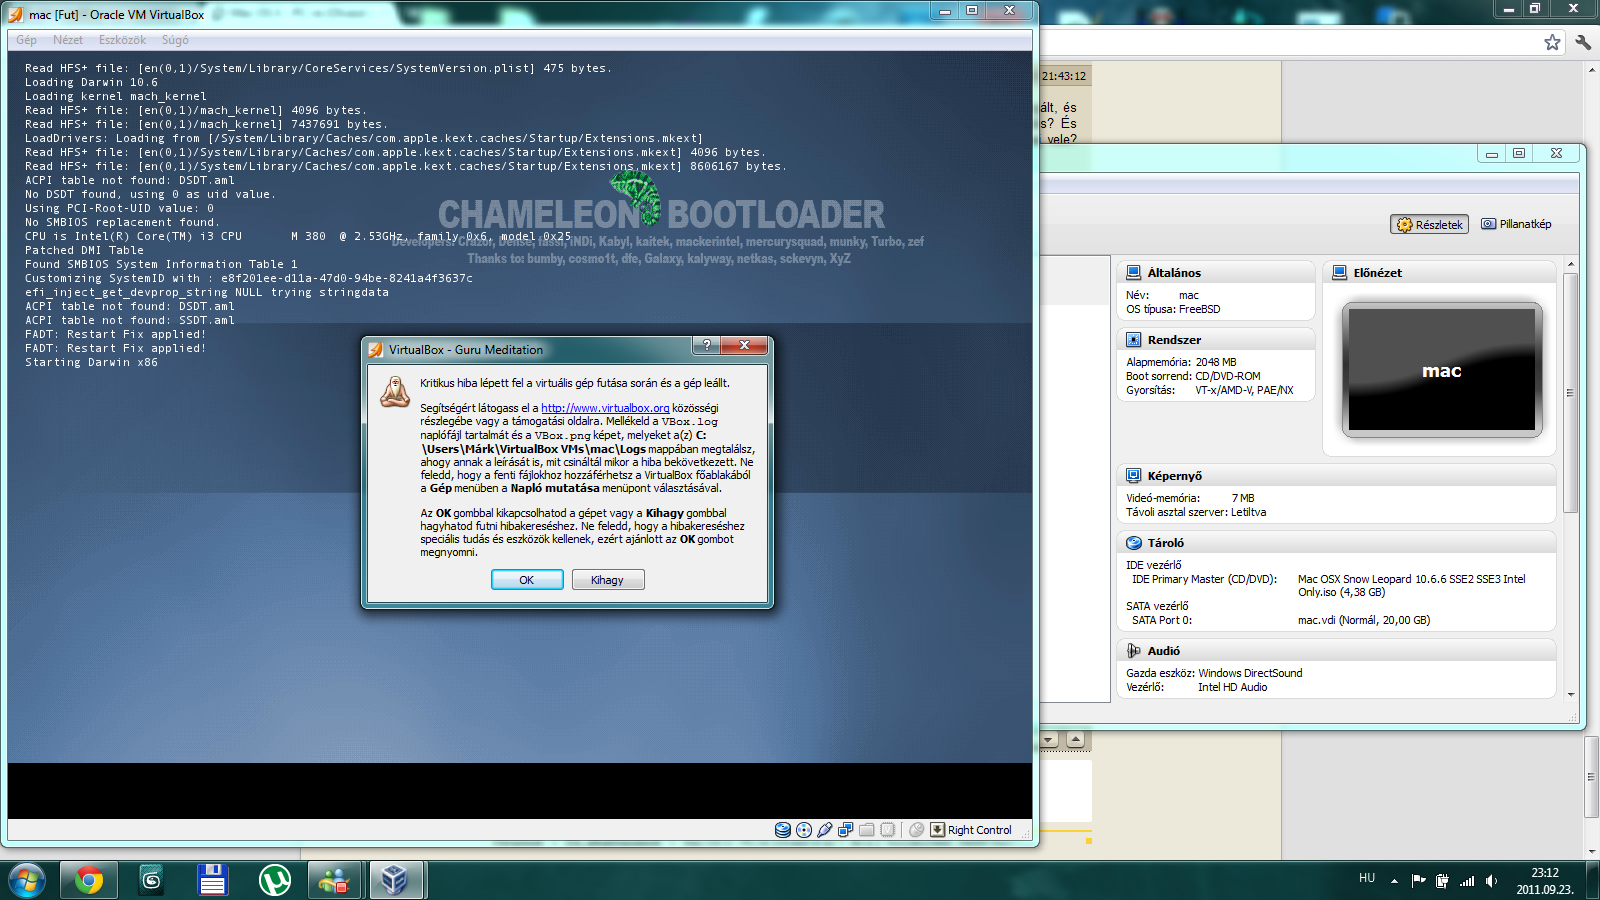Open the Eszközök menu

point(122,40)
